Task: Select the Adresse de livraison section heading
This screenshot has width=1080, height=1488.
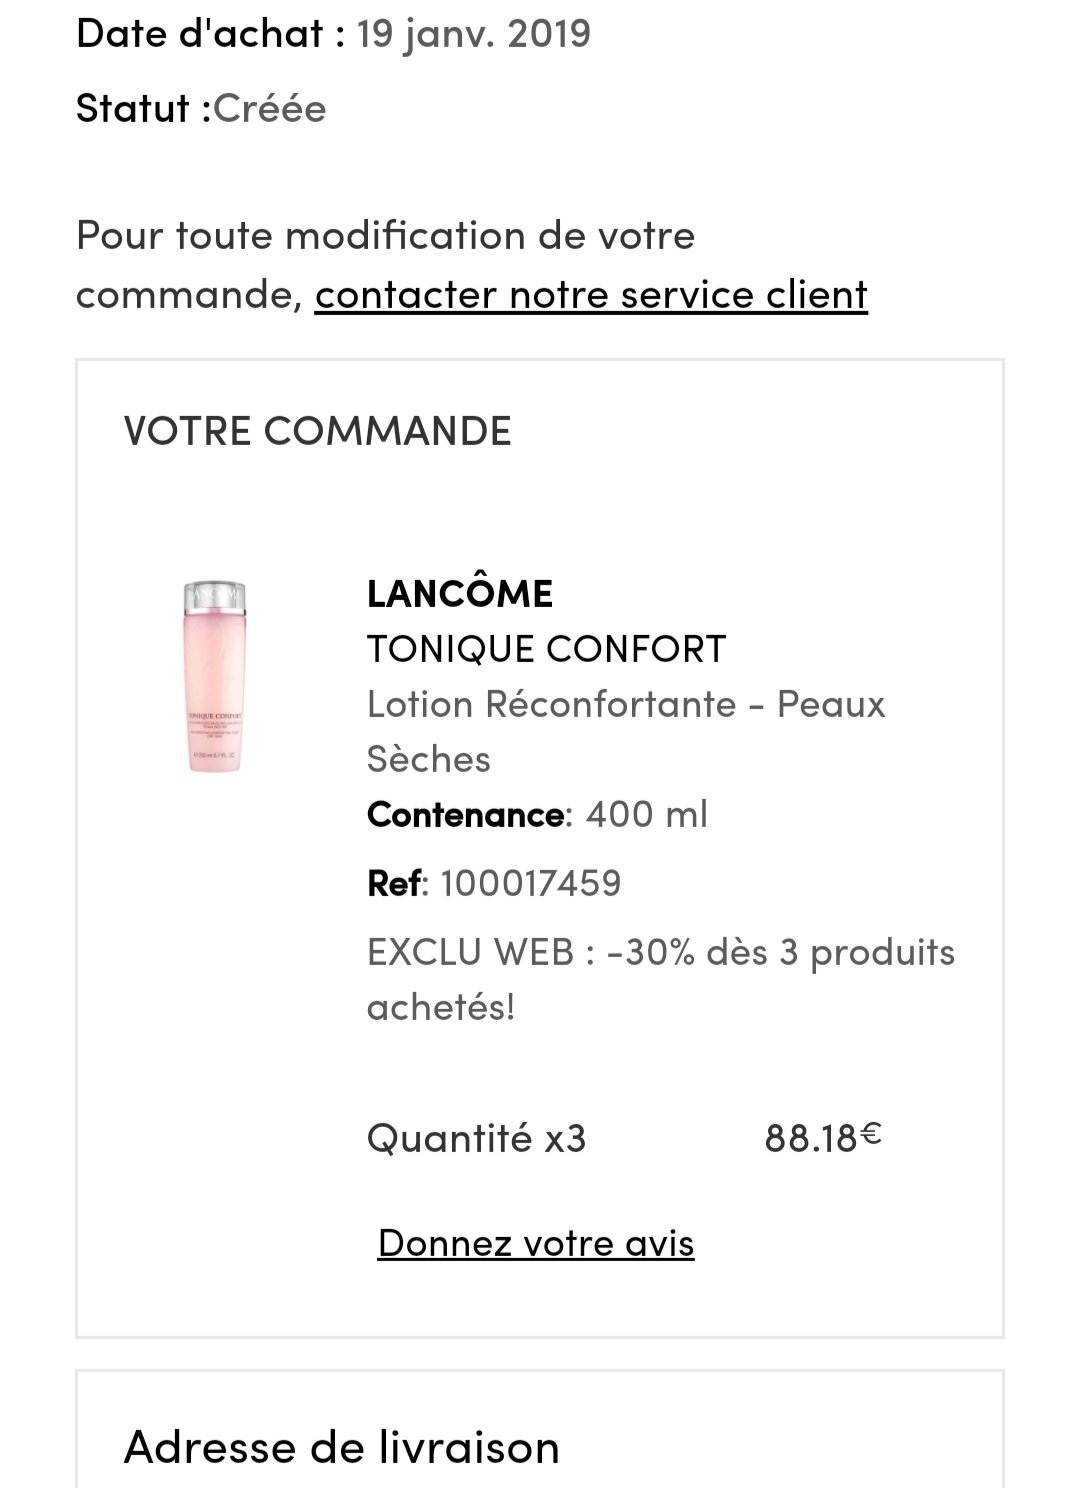Action: pyautogui.click(x=342, y=1447)
